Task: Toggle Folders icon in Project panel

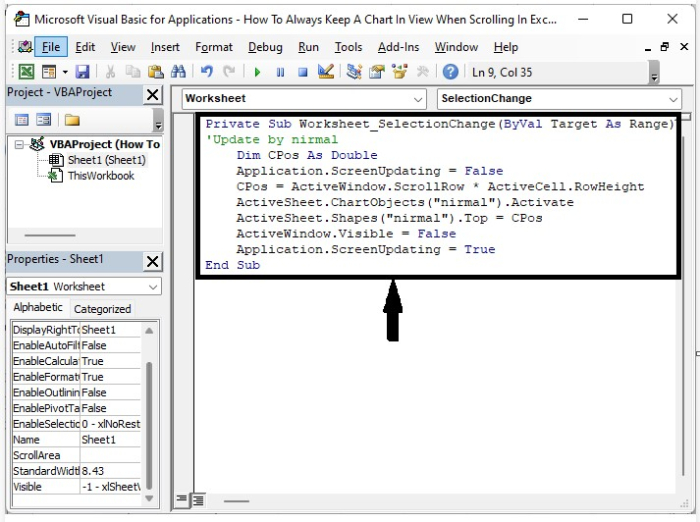Action: coord(72,120)
